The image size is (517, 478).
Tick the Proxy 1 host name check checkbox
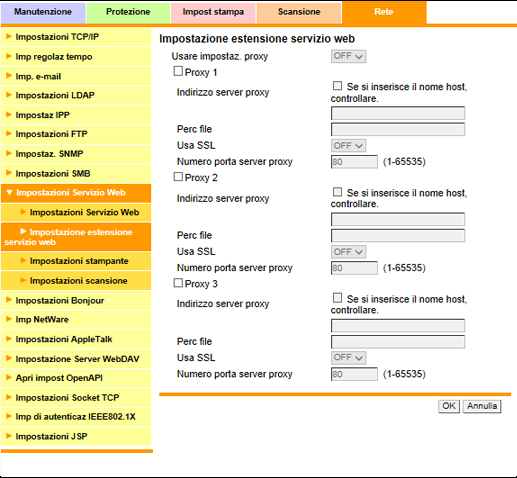337,86
